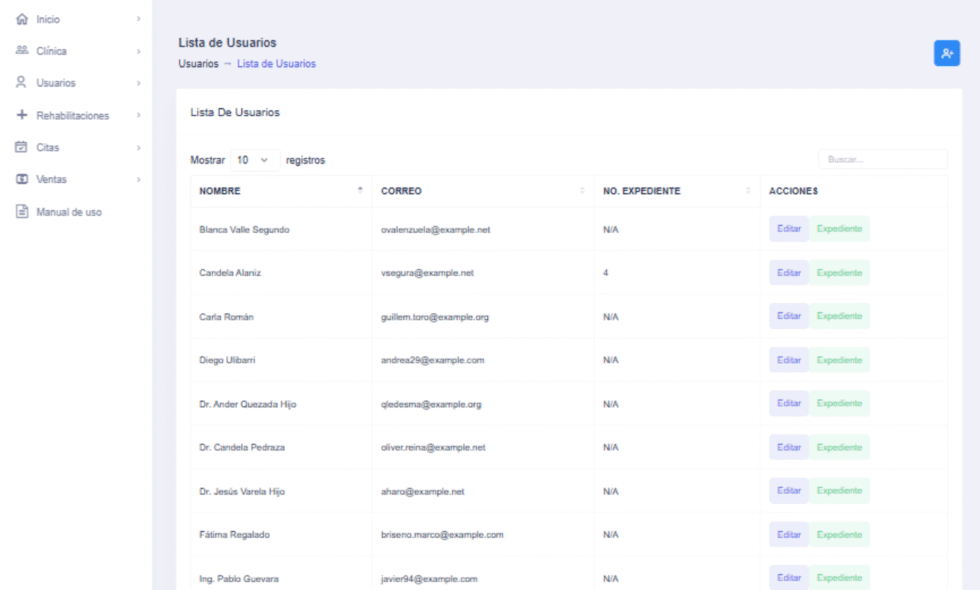Click the Usuarios person icon
Image resolution: width=980 pixels, height=590 pixels.
pyautogui.click(x=20, y=83)
